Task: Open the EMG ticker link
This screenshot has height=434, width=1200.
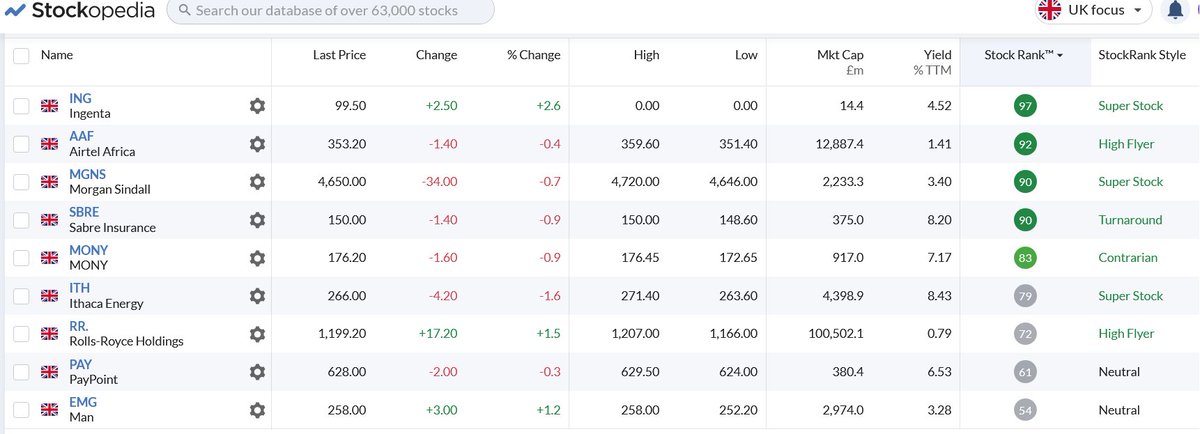Action: (83, 402)
